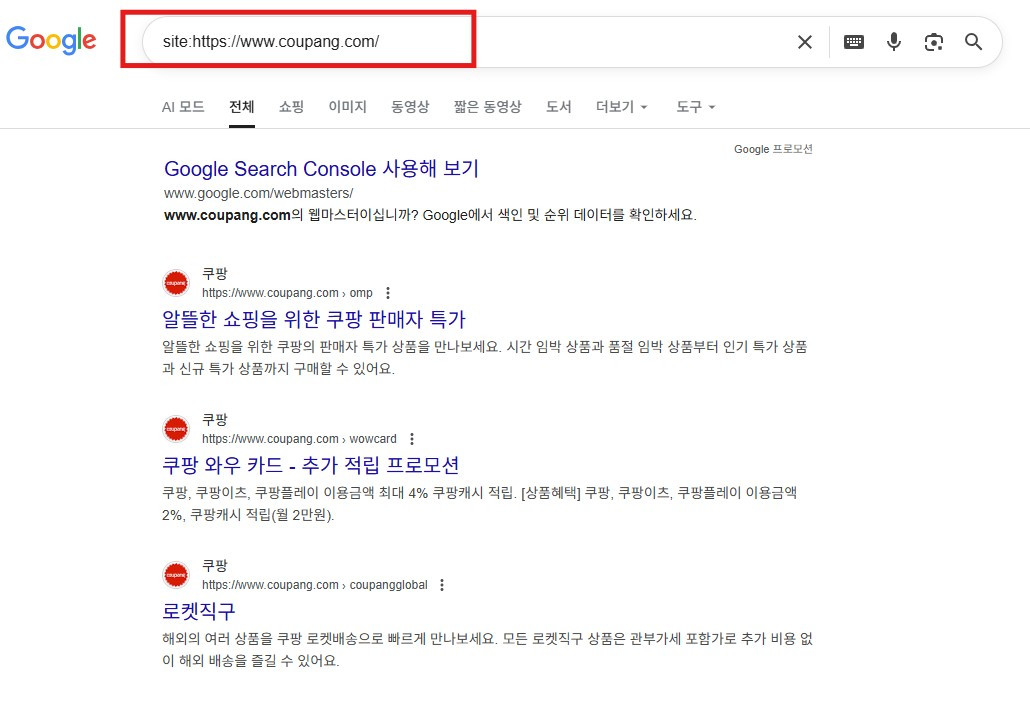Viewport: 1030px width, 702px height.
Task: Expand the 도구 dropdown
Action: [696, 106]
